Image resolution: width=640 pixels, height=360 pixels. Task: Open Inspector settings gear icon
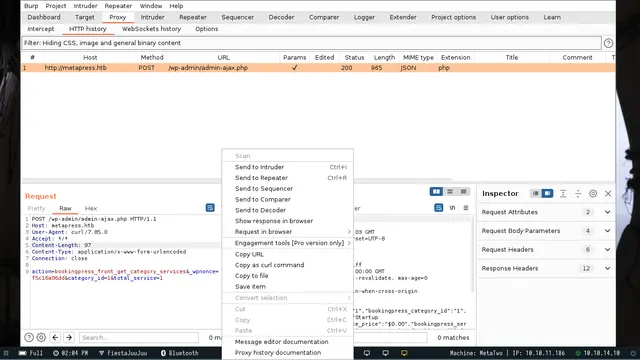593,193
